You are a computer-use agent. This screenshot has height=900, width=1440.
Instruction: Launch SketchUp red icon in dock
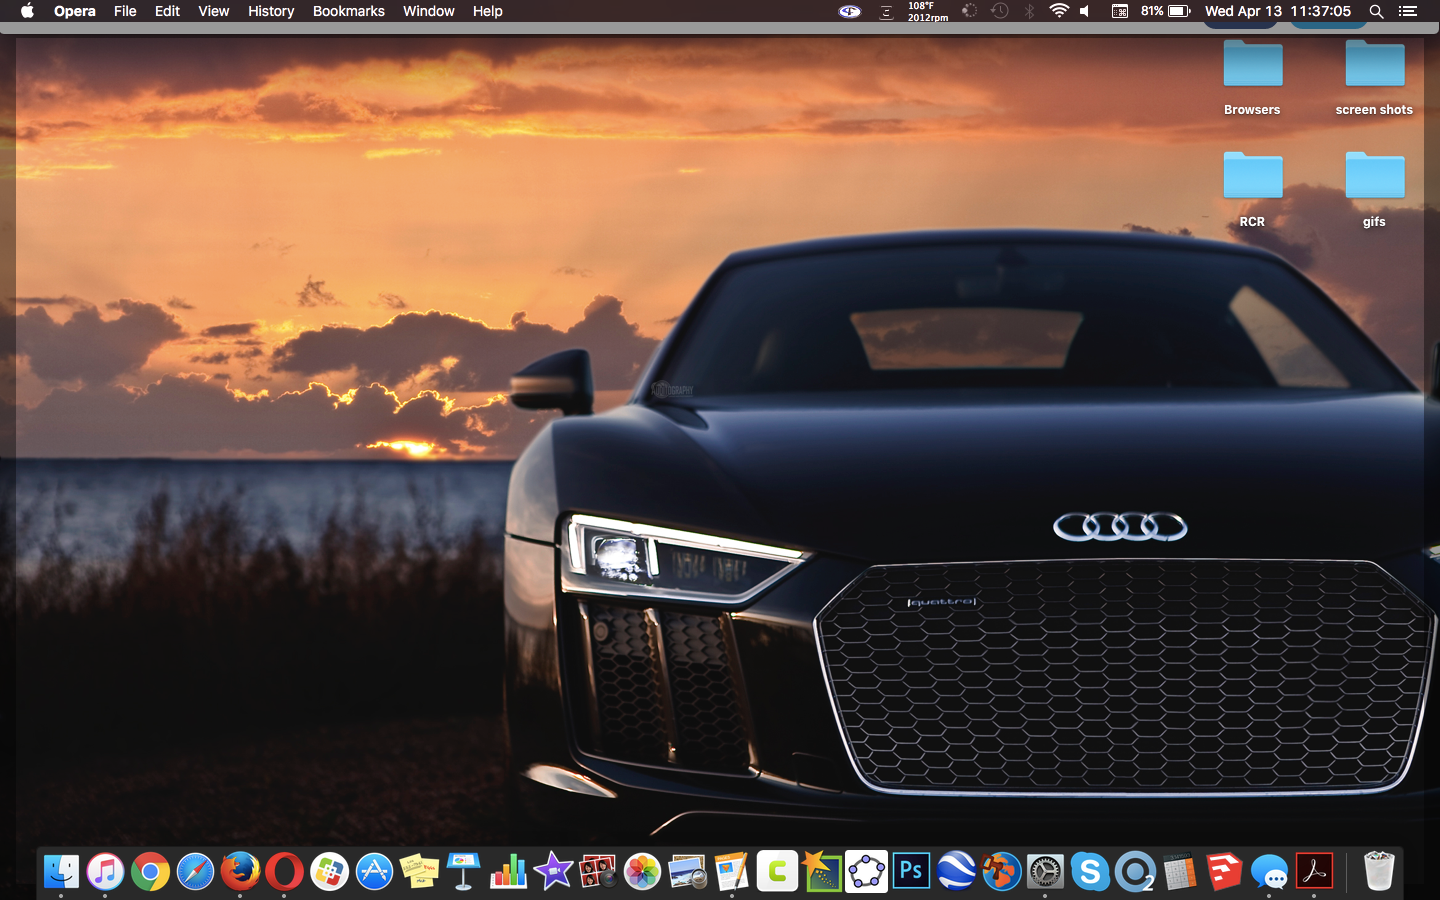tap(1224, 872)
